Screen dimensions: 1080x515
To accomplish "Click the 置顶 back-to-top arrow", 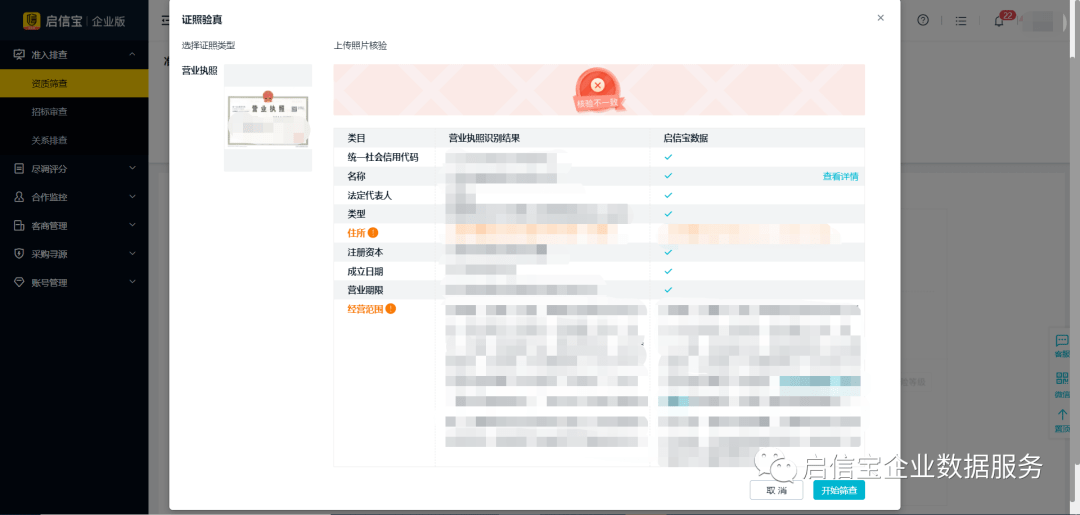I will pos(1061,414).
